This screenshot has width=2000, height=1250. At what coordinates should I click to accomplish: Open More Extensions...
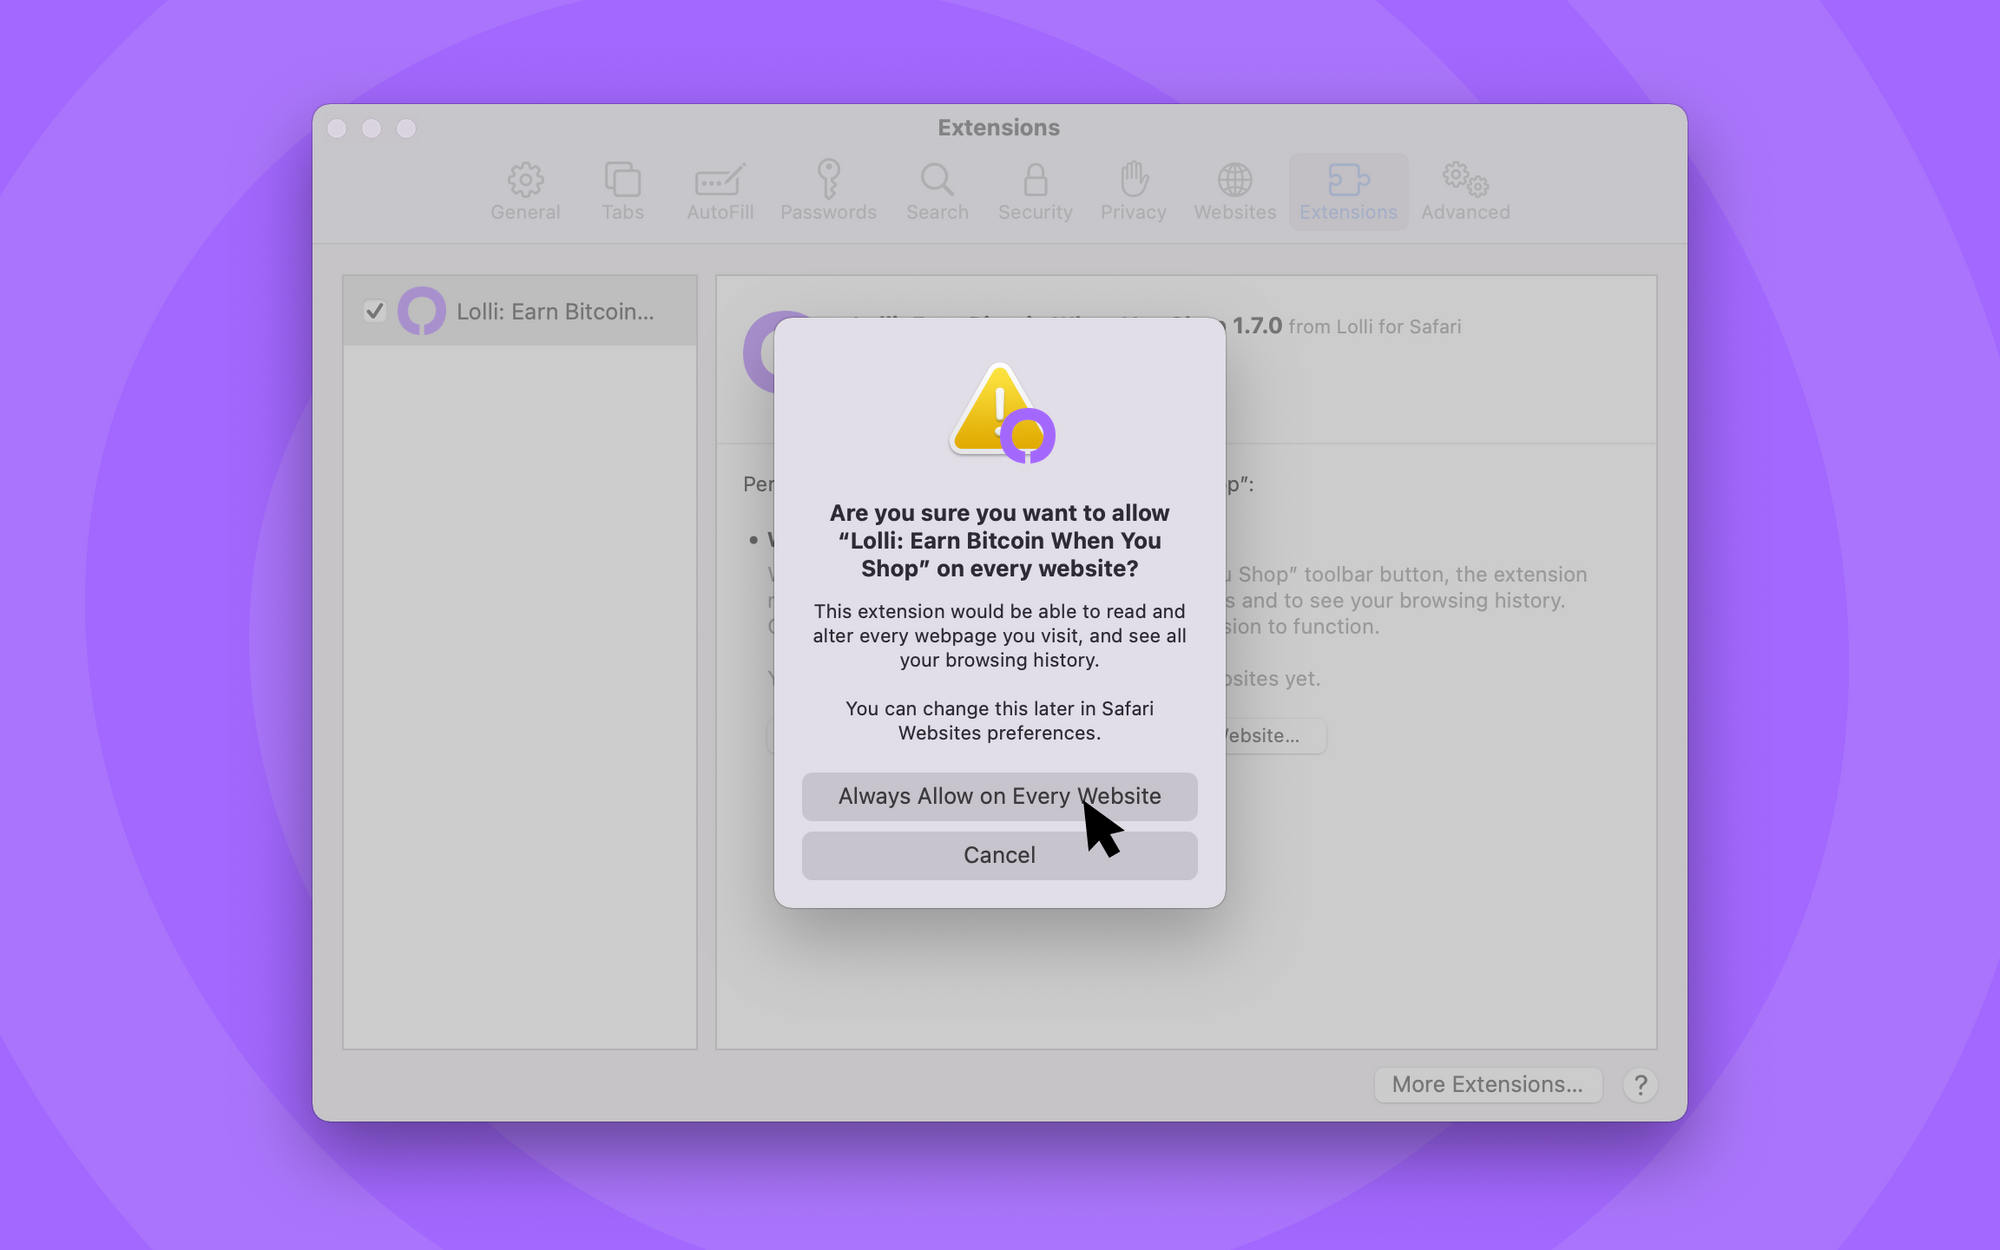[1487, 1084]
